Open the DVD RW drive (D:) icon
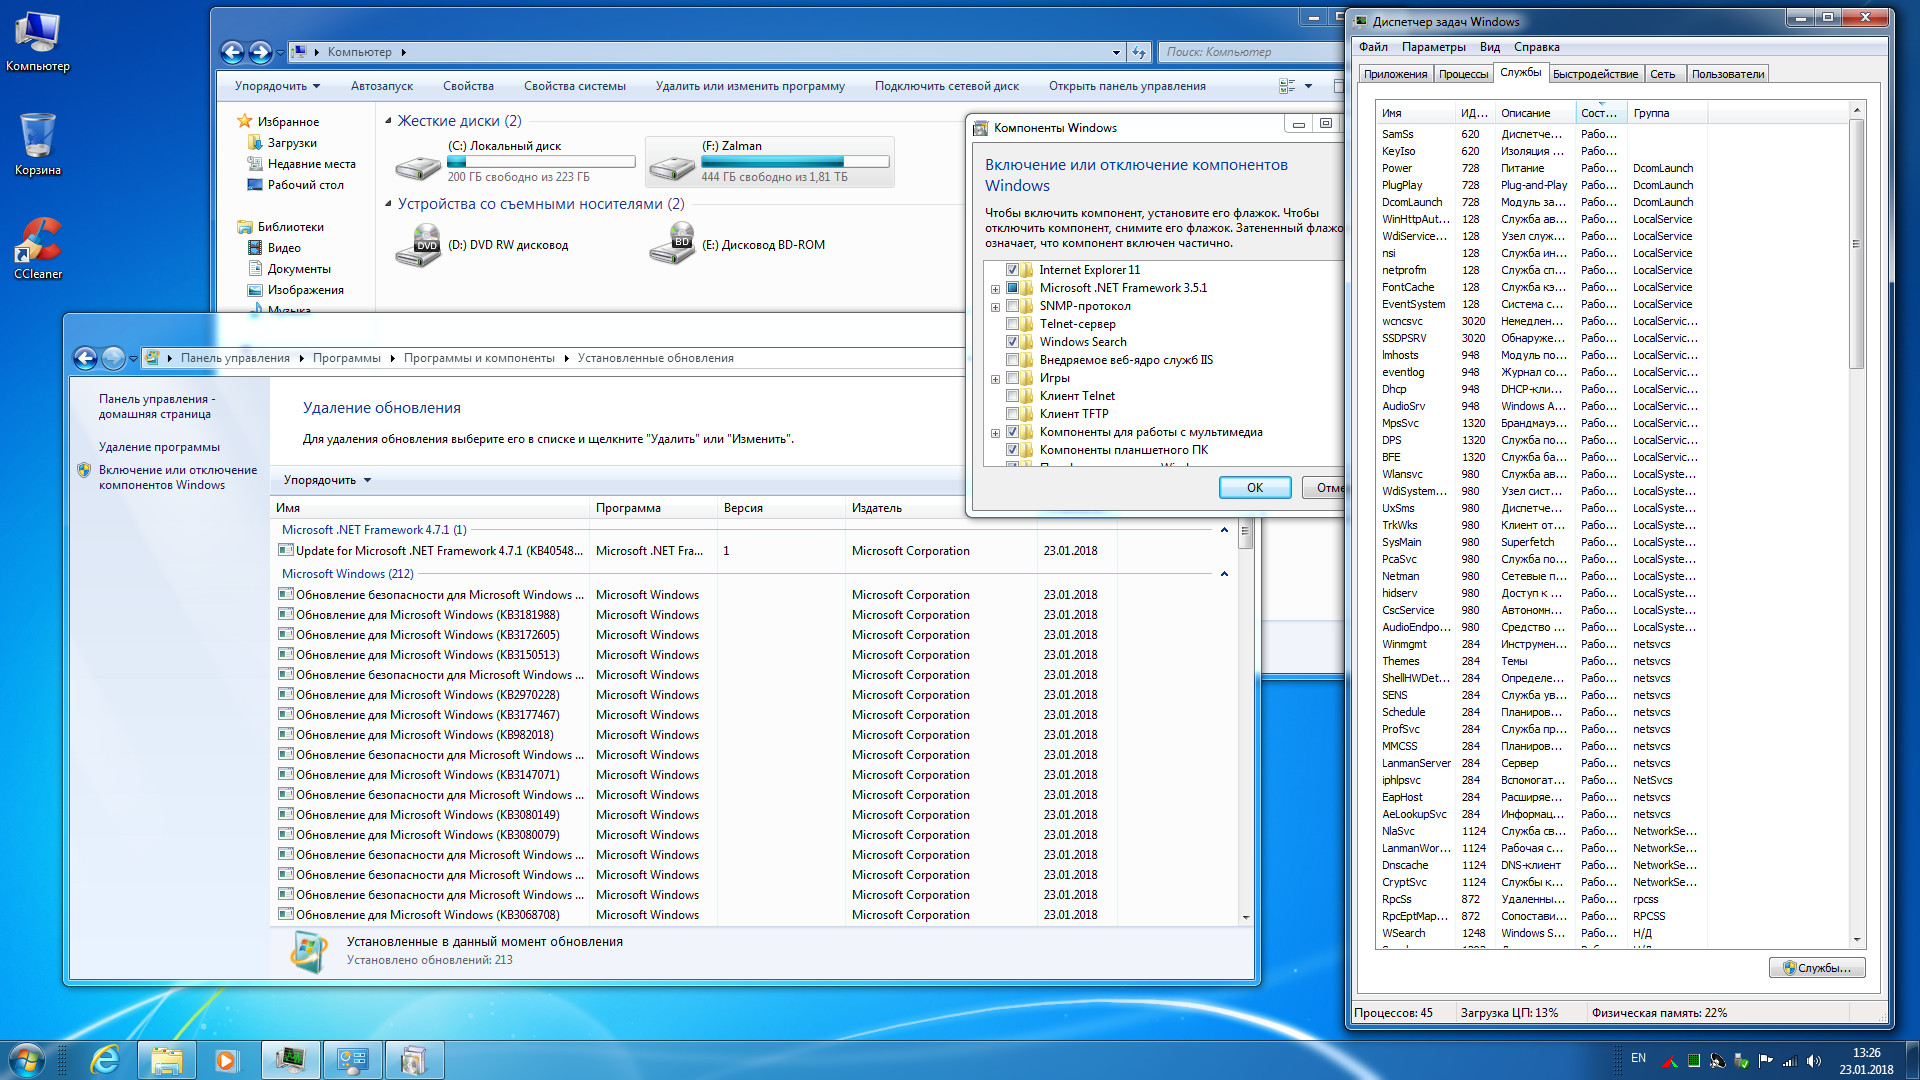Screen dimensions: 1920x1080 418,246
